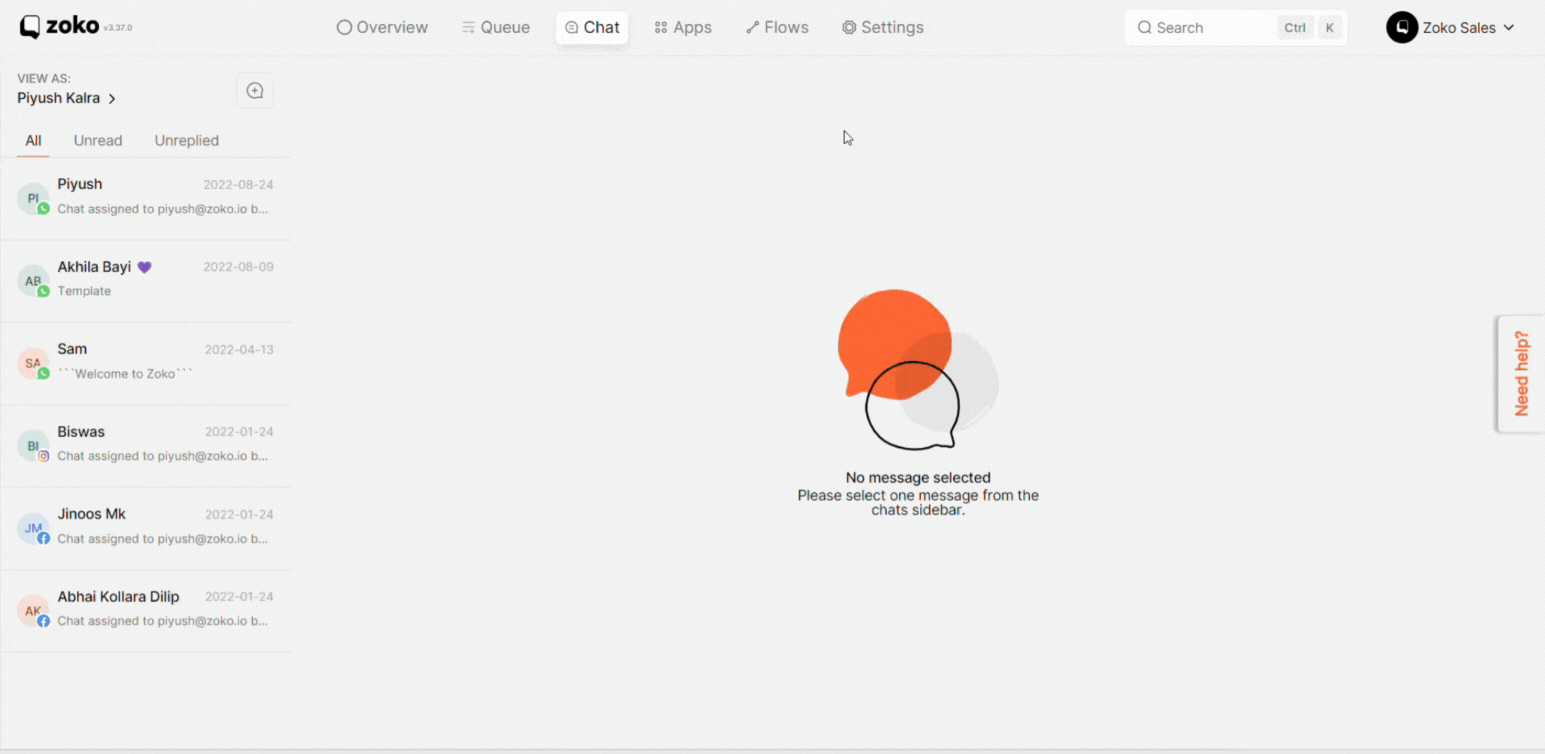Open the Biswas chat name
Viewport: 1545px width, 754px height.
coord(81,432)
